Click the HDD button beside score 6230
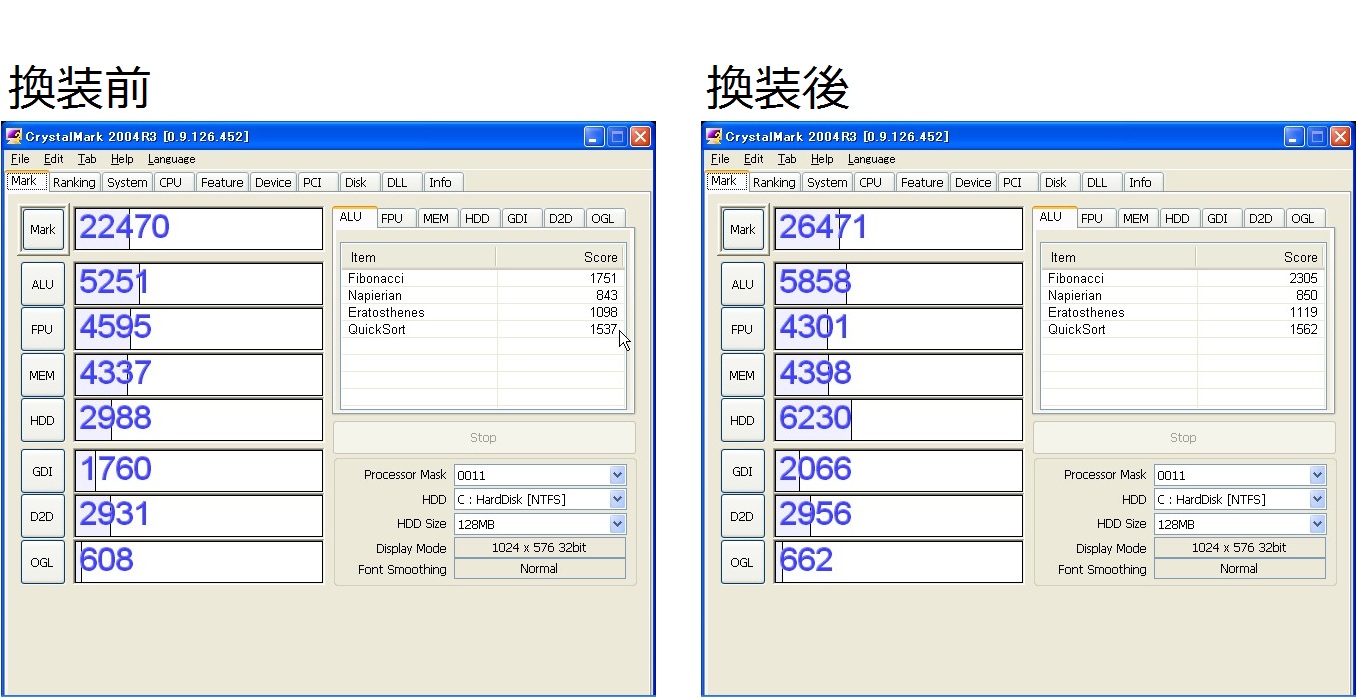This screenshot has height=700, width=1360. pos(742,421)
